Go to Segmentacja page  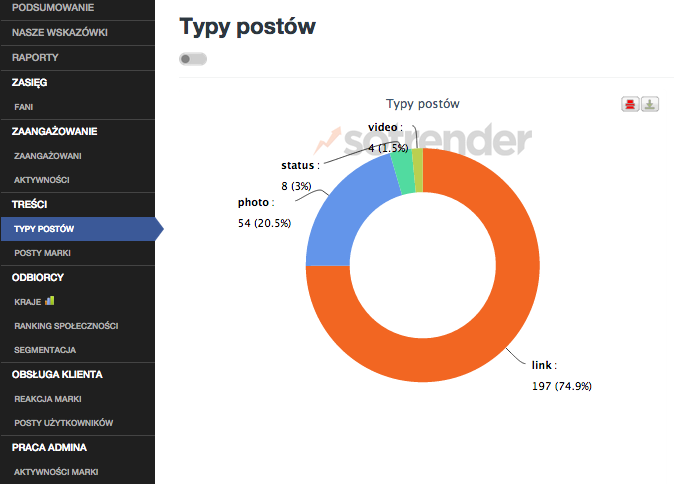tap(45, 350)
